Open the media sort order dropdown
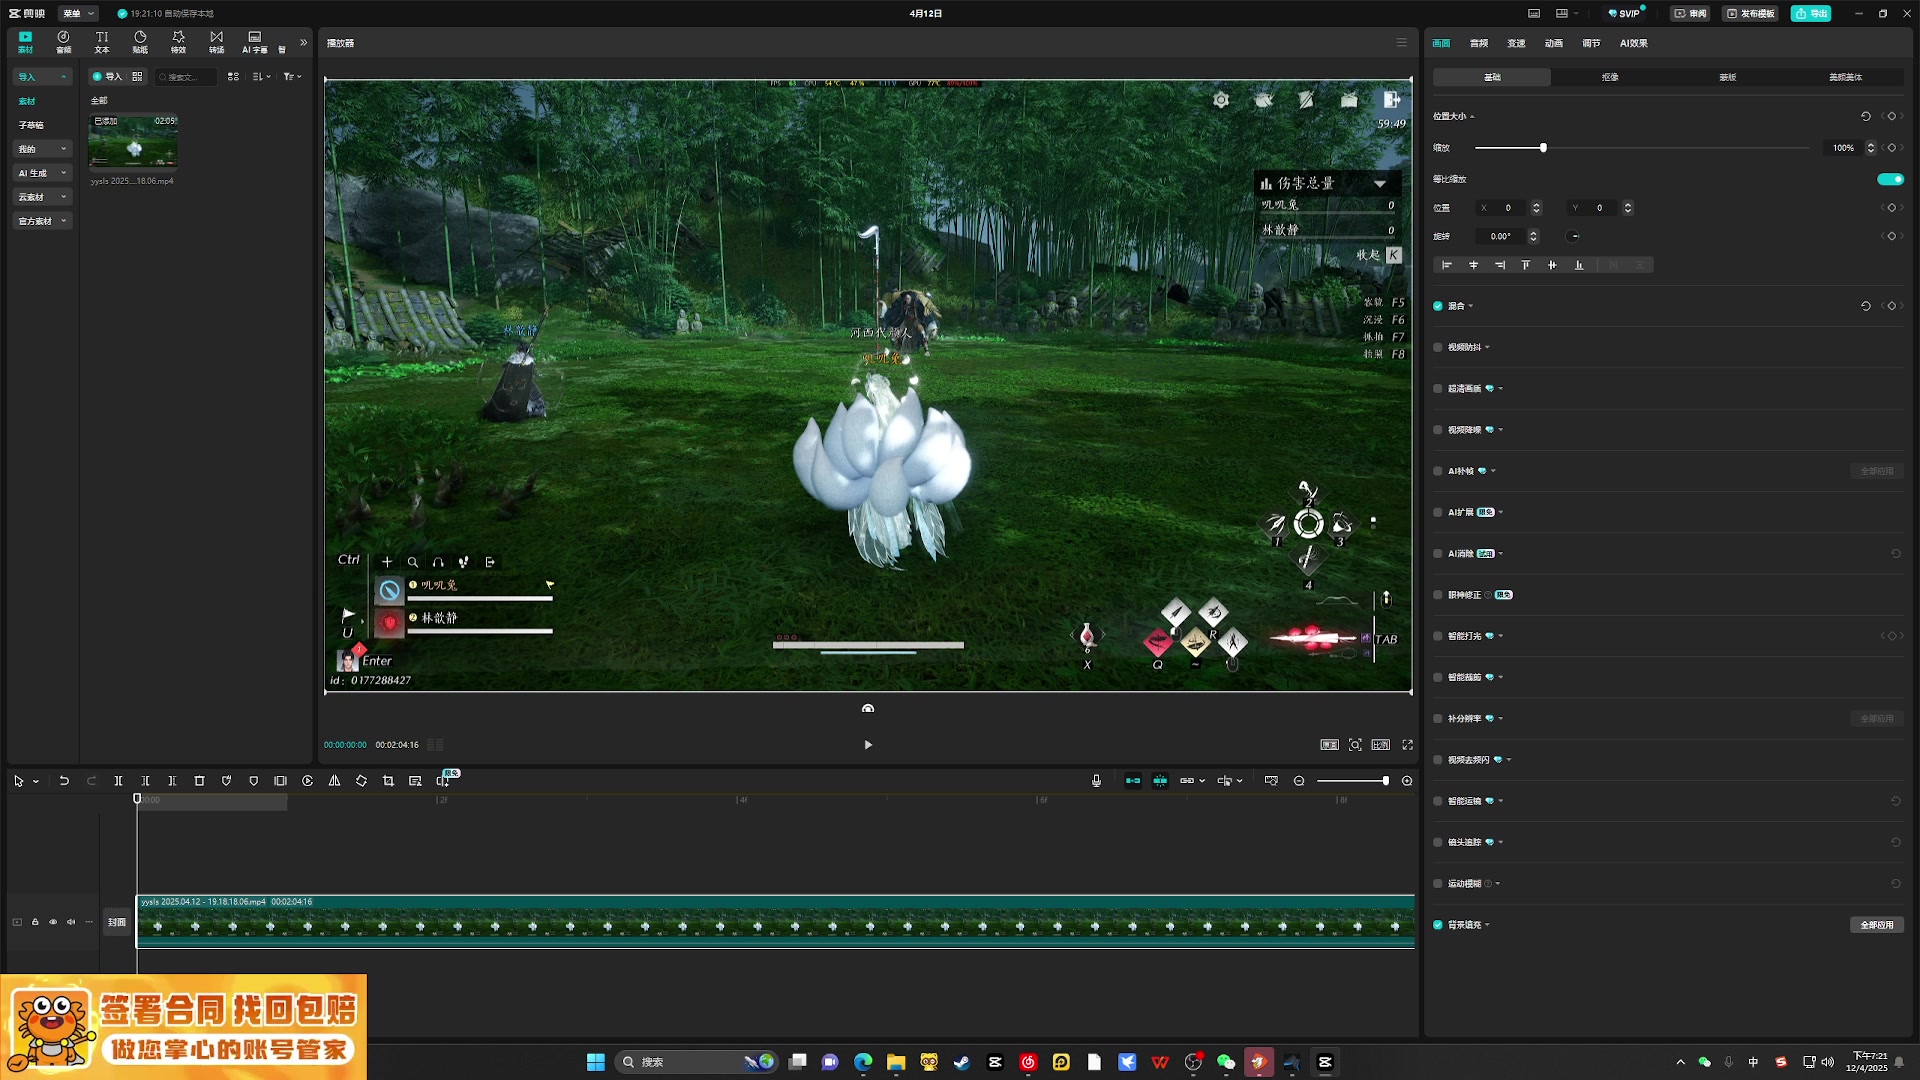The image size is (1920, 1080). pos(262,77)
